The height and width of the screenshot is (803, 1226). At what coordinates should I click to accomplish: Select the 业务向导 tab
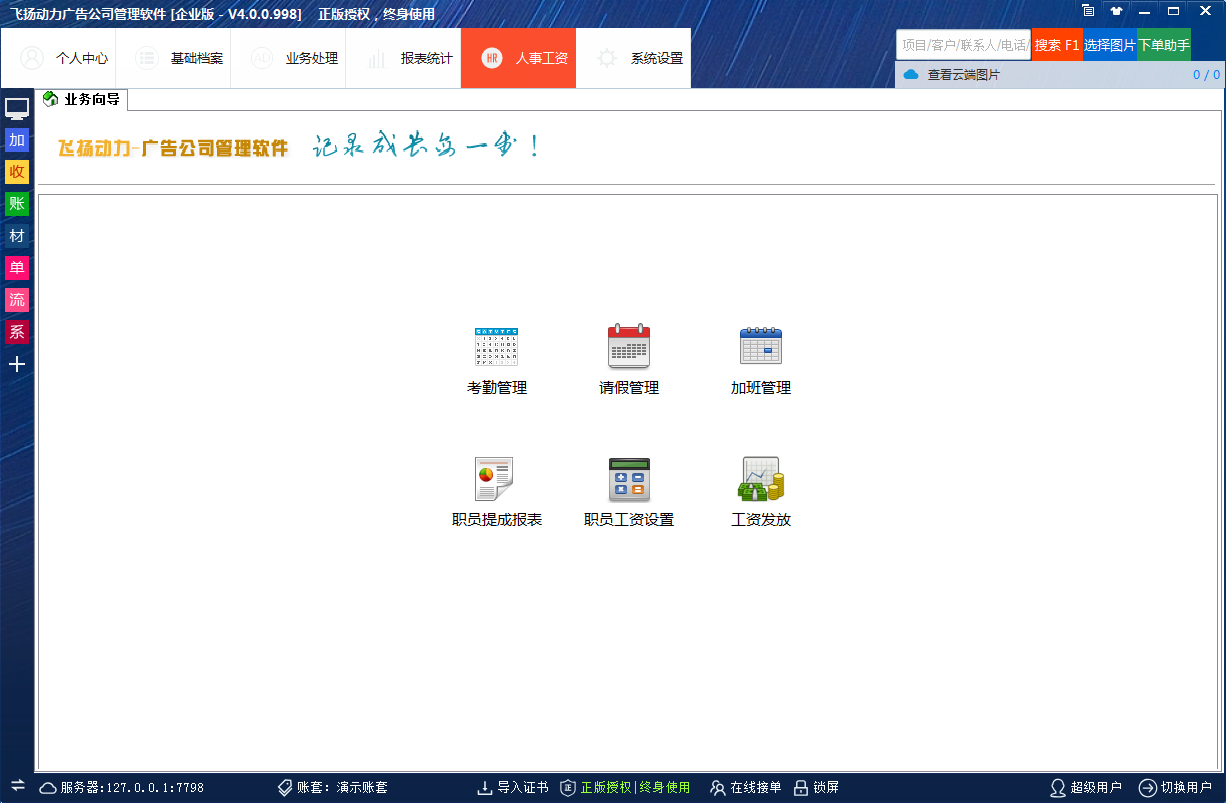click(x=82, y=100)
